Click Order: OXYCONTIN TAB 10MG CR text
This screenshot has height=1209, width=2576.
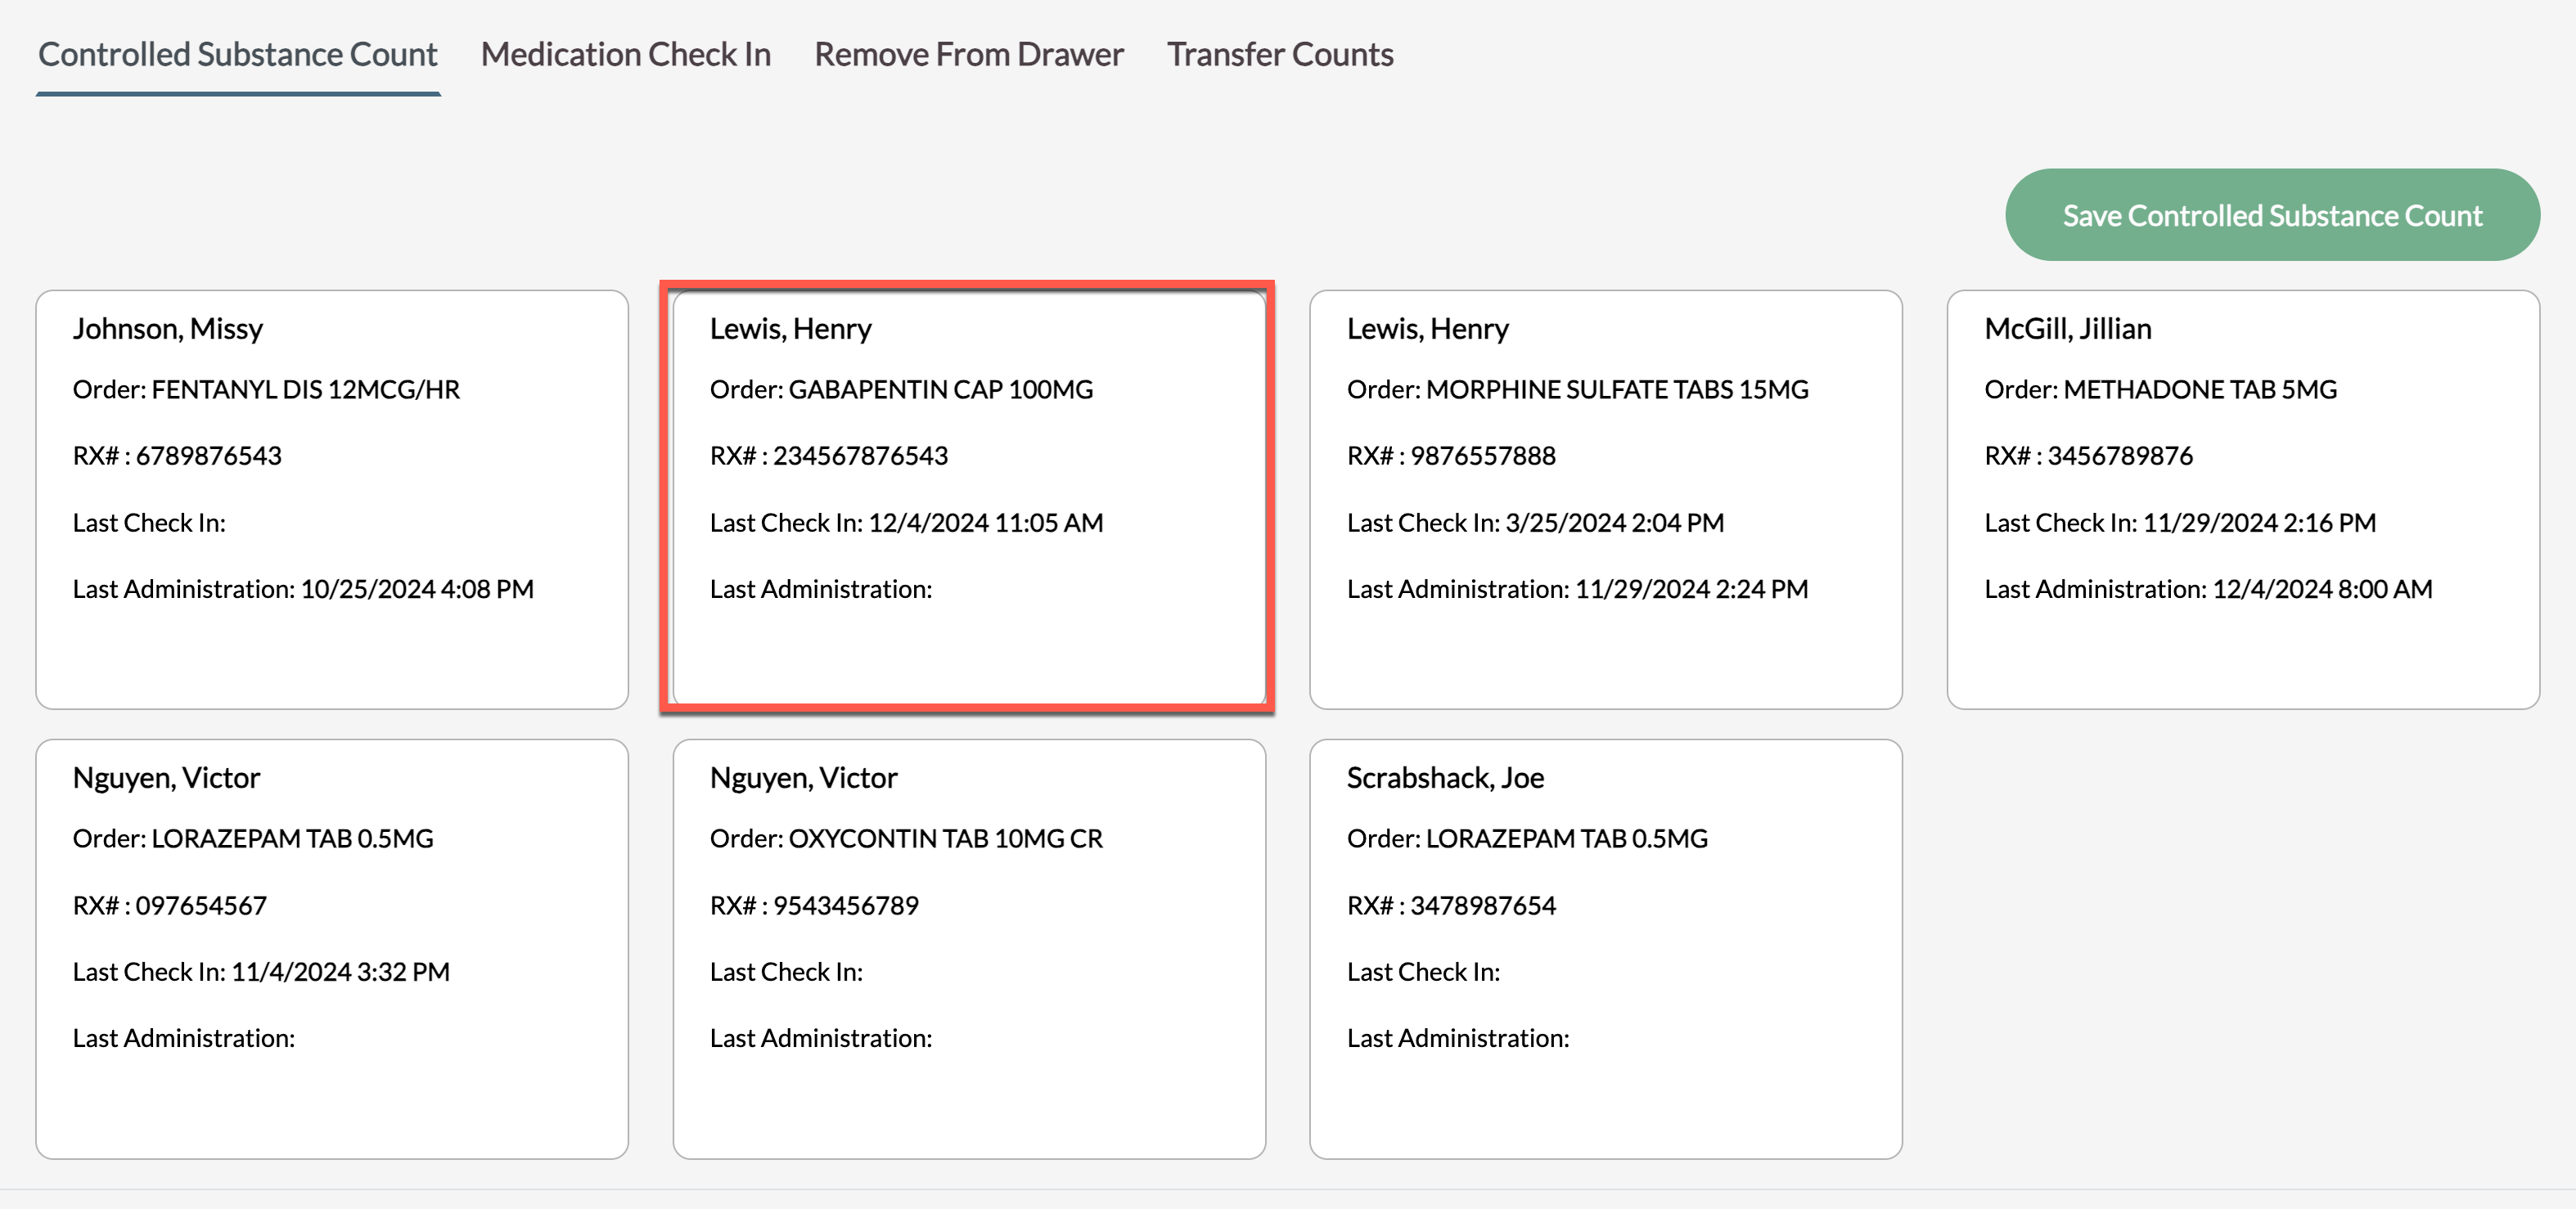905,839
